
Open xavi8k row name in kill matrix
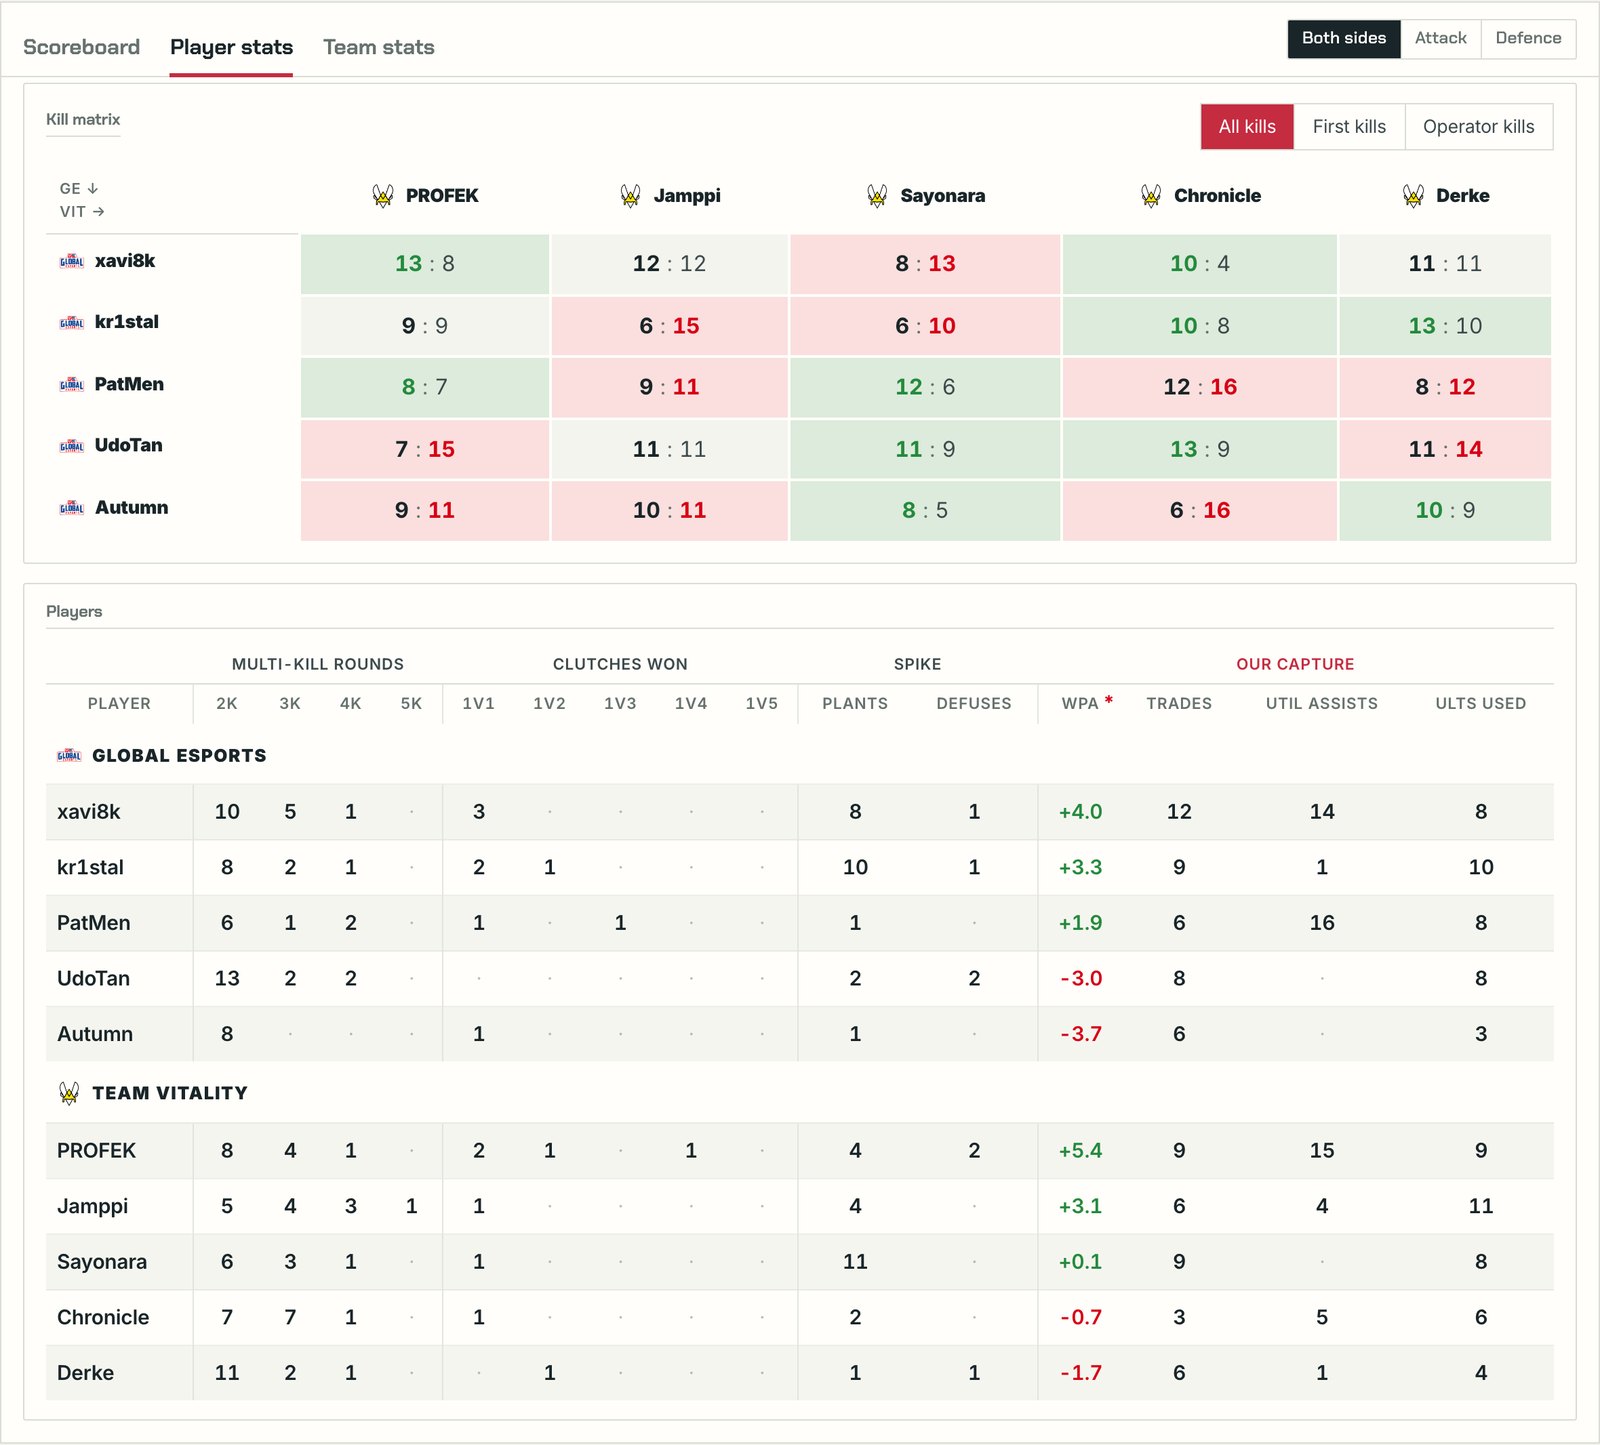[x=125, y=261]
